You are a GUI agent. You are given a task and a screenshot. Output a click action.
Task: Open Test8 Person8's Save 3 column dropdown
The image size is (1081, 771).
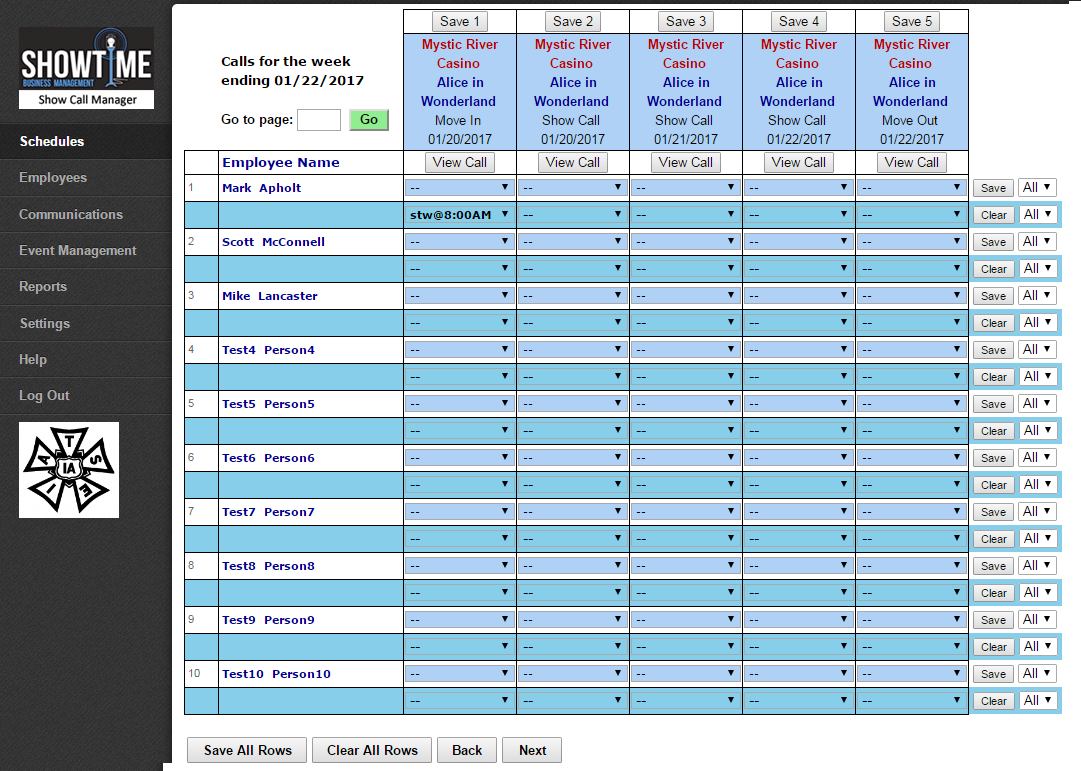[x=686, y=566]
